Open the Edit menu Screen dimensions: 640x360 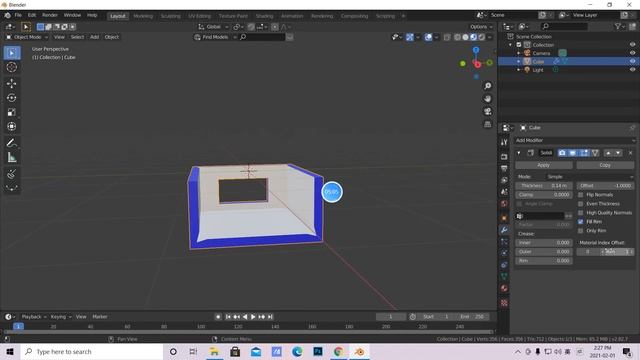point(32,15)
